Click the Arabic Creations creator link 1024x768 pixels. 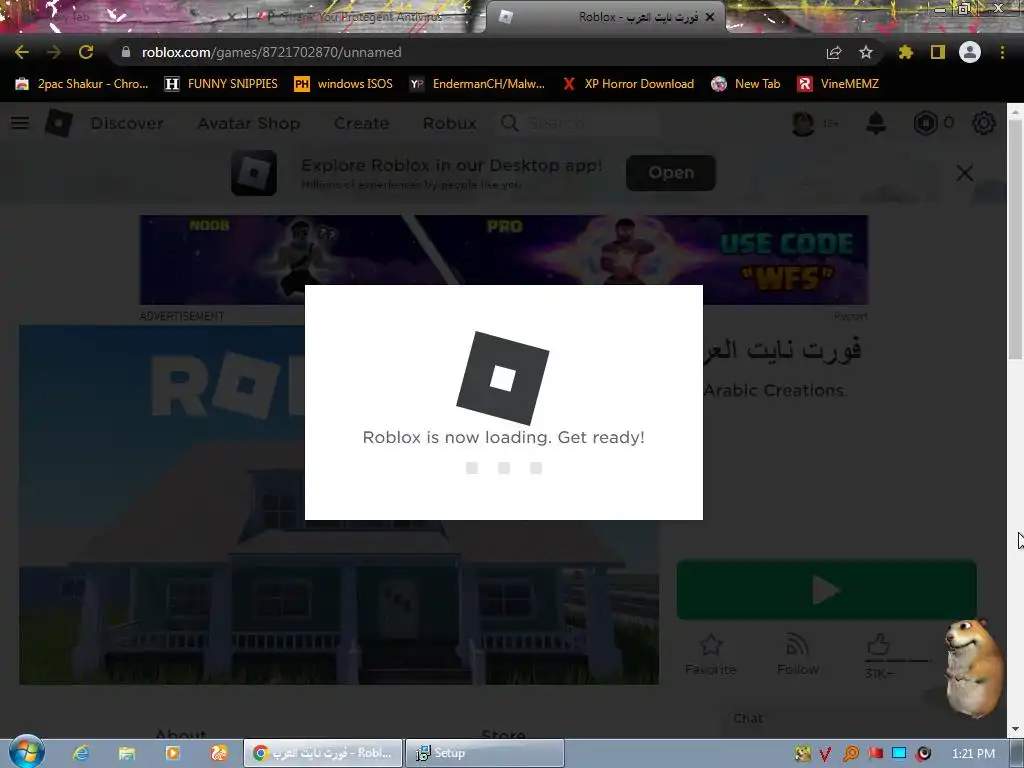click(x=774, y=391)
